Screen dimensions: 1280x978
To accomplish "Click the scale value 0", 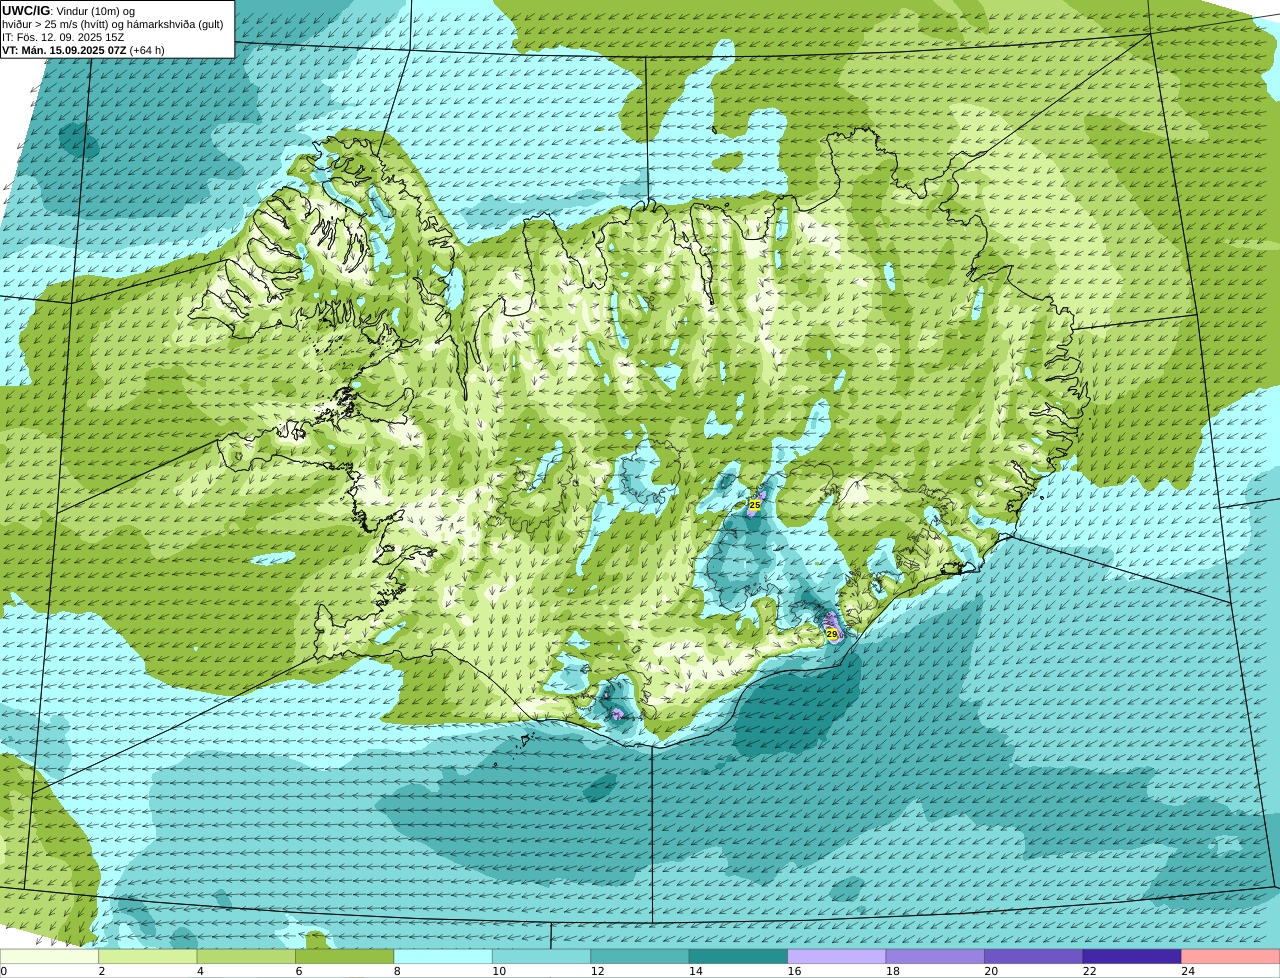I will click(4, 971).
